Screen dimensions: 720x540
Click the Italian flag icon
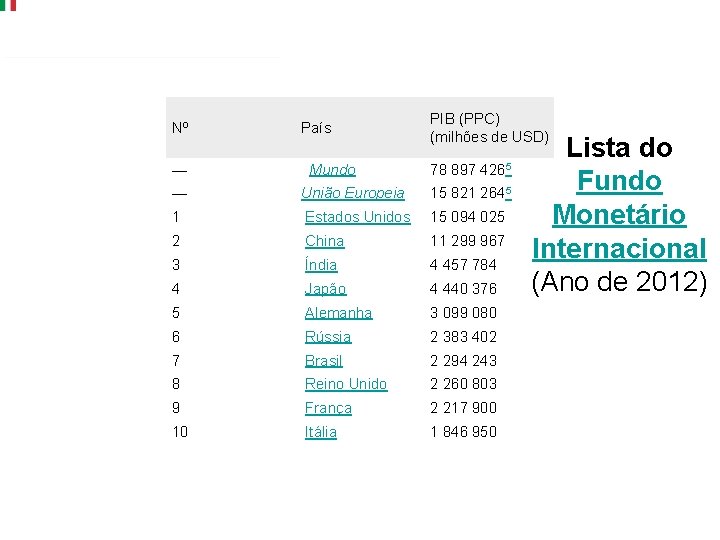coord(8,5)
